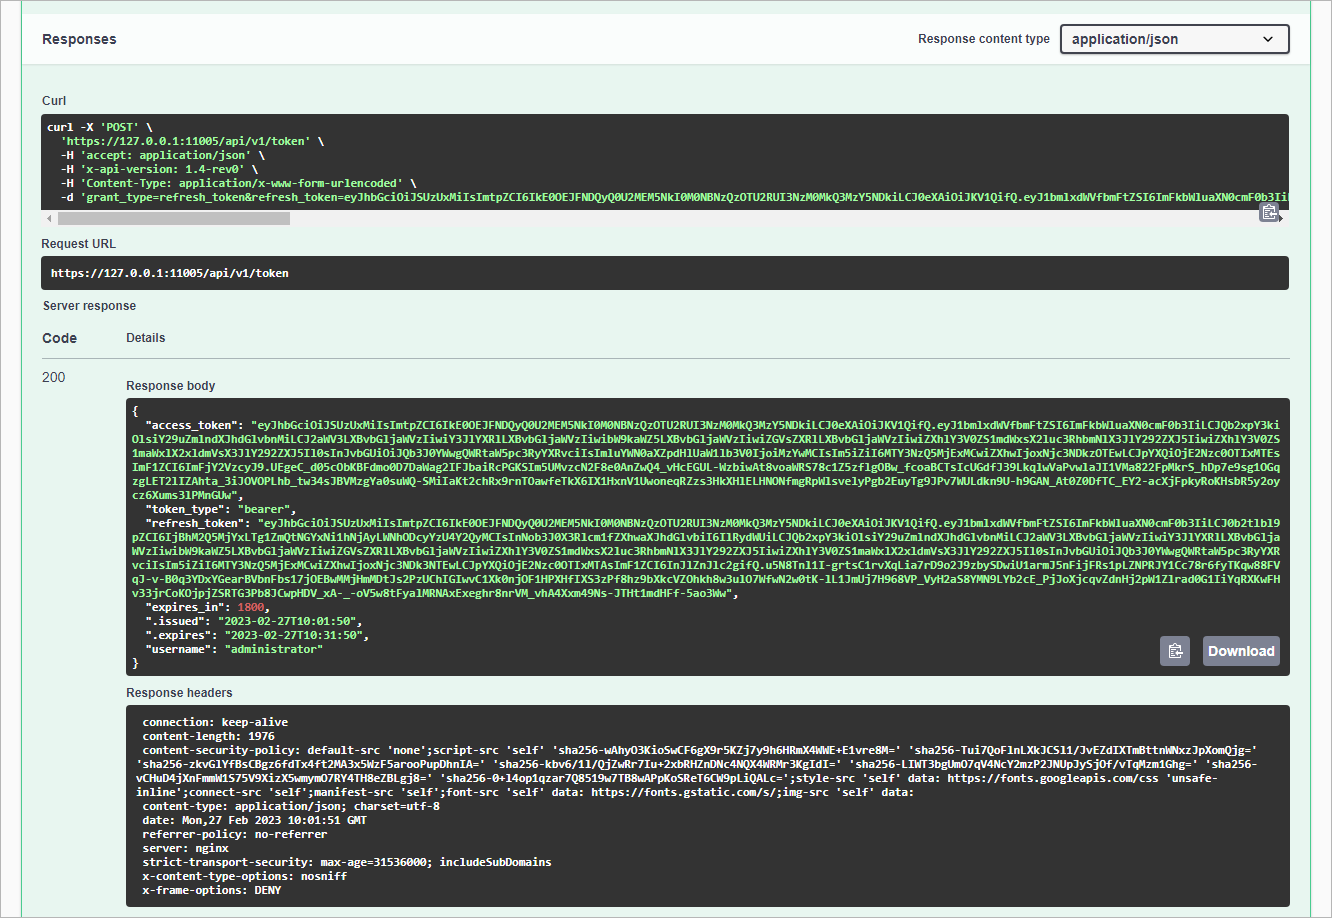Click the 200 response code
Image resolution: width=1332 pixels, height=918 pixels.
click(x=54, y=377)
